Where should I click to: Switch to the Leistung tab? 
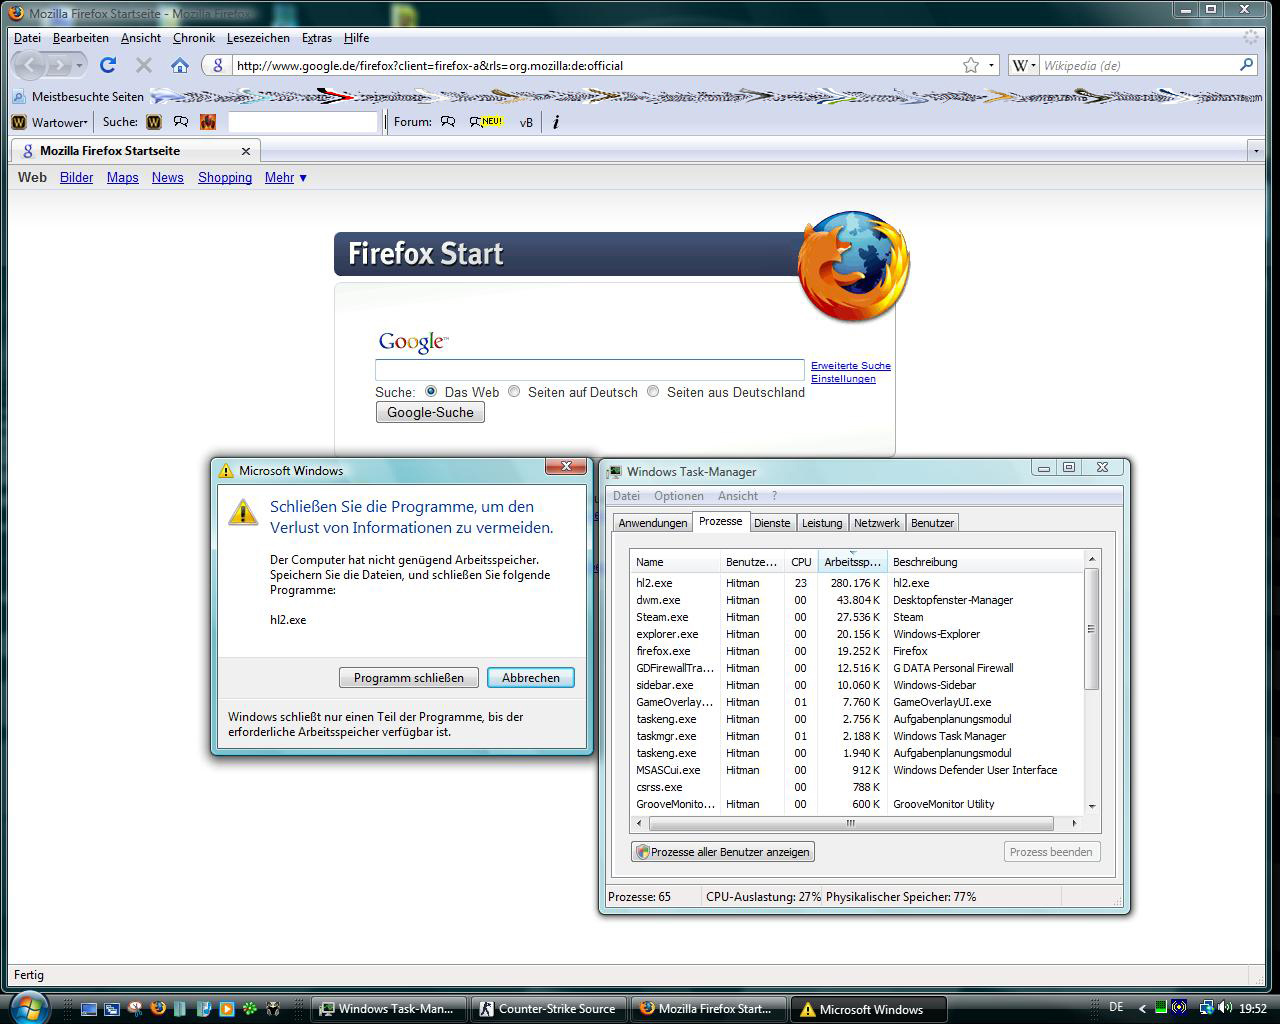821,523
